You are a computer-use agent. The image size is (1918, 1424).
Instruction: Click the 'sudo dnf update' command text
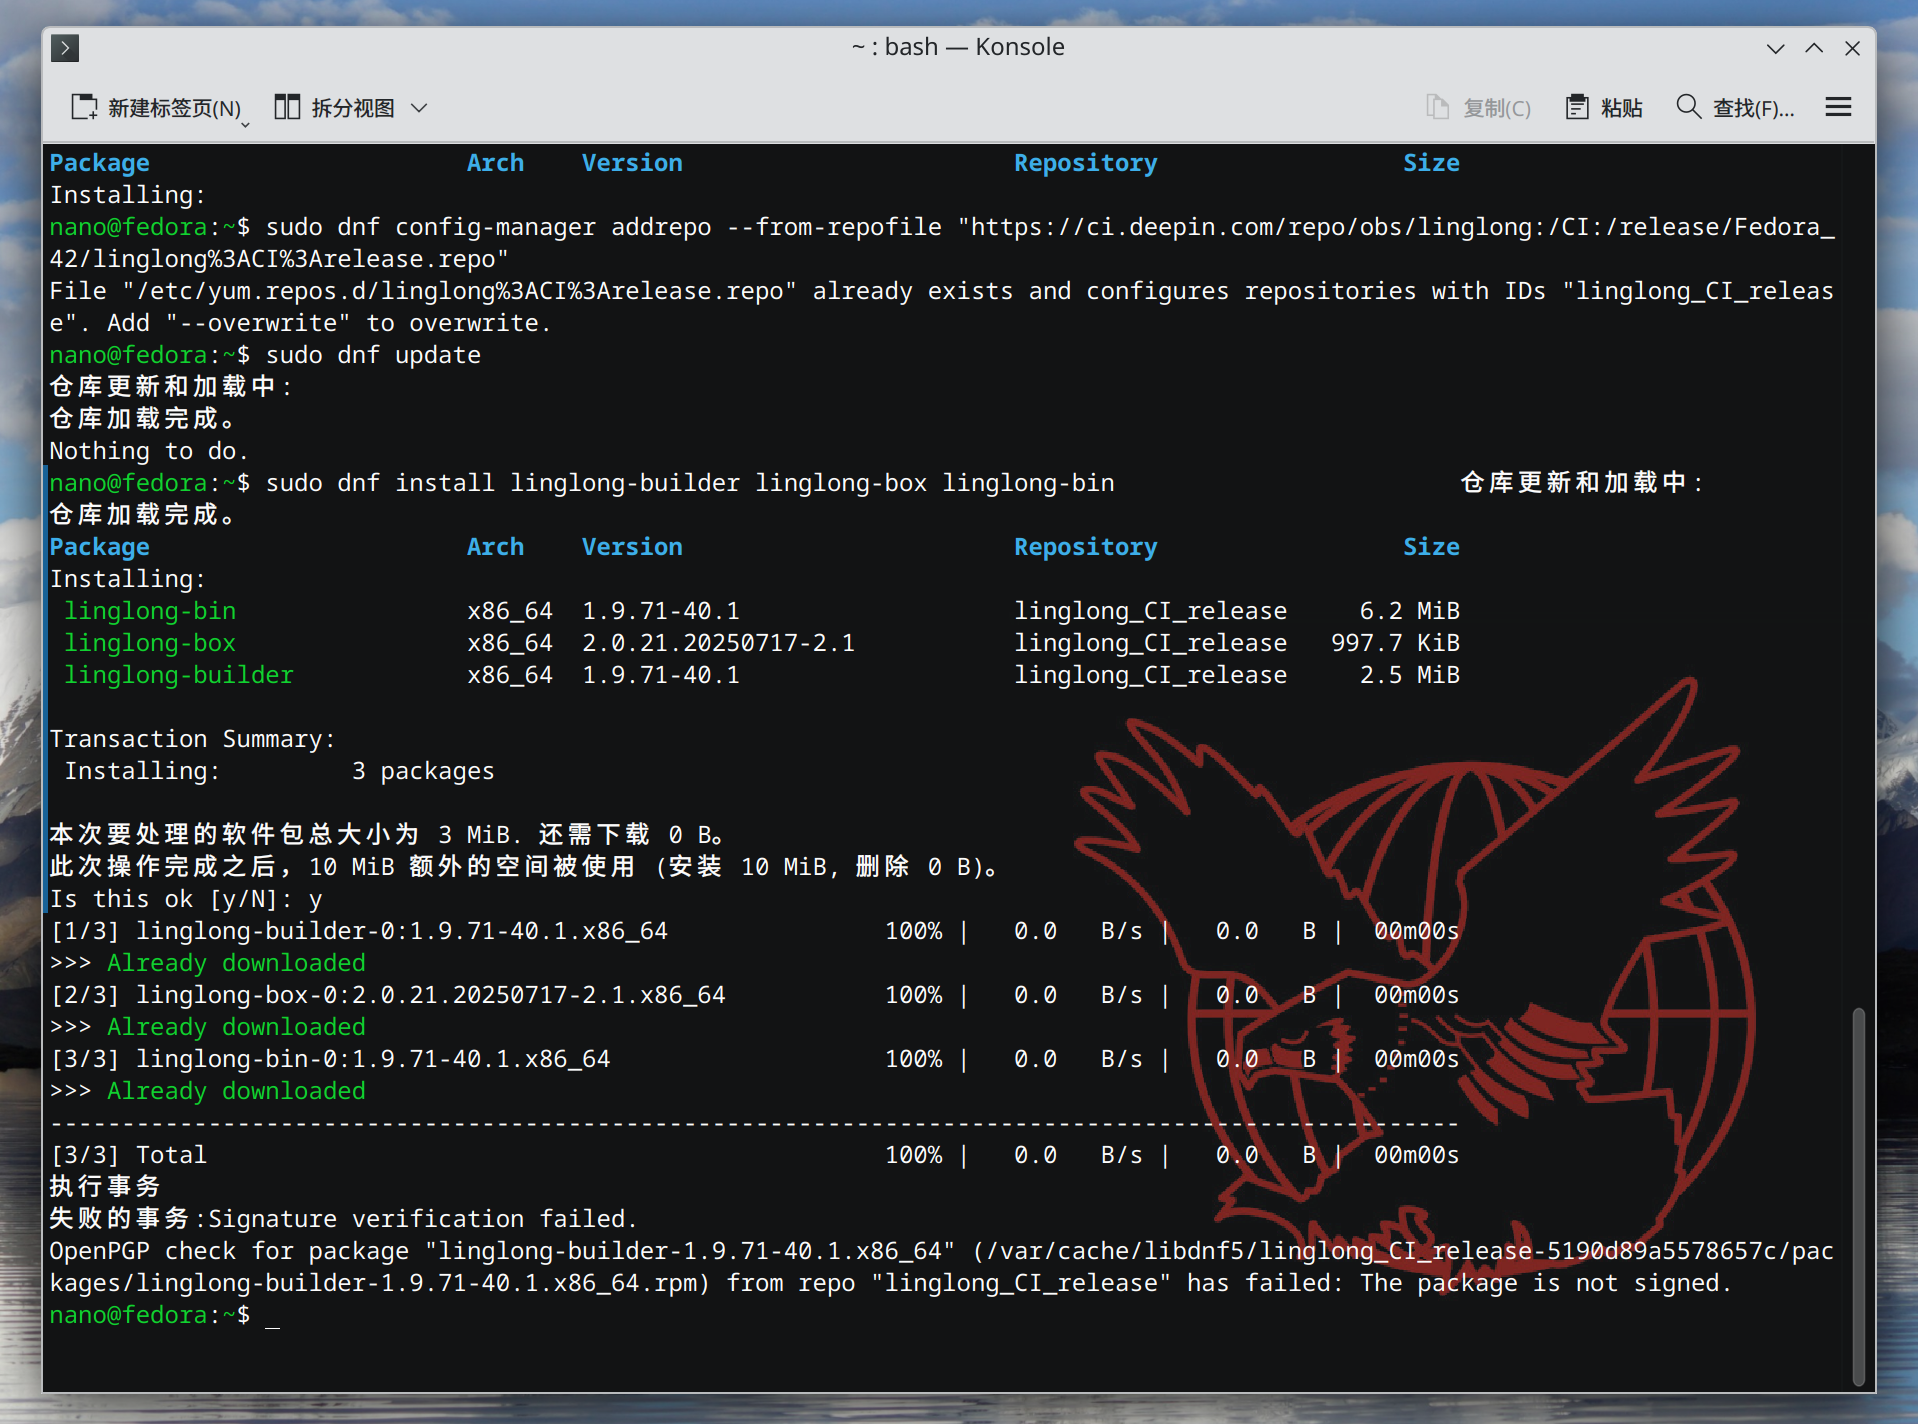click(x=373, y=355)
